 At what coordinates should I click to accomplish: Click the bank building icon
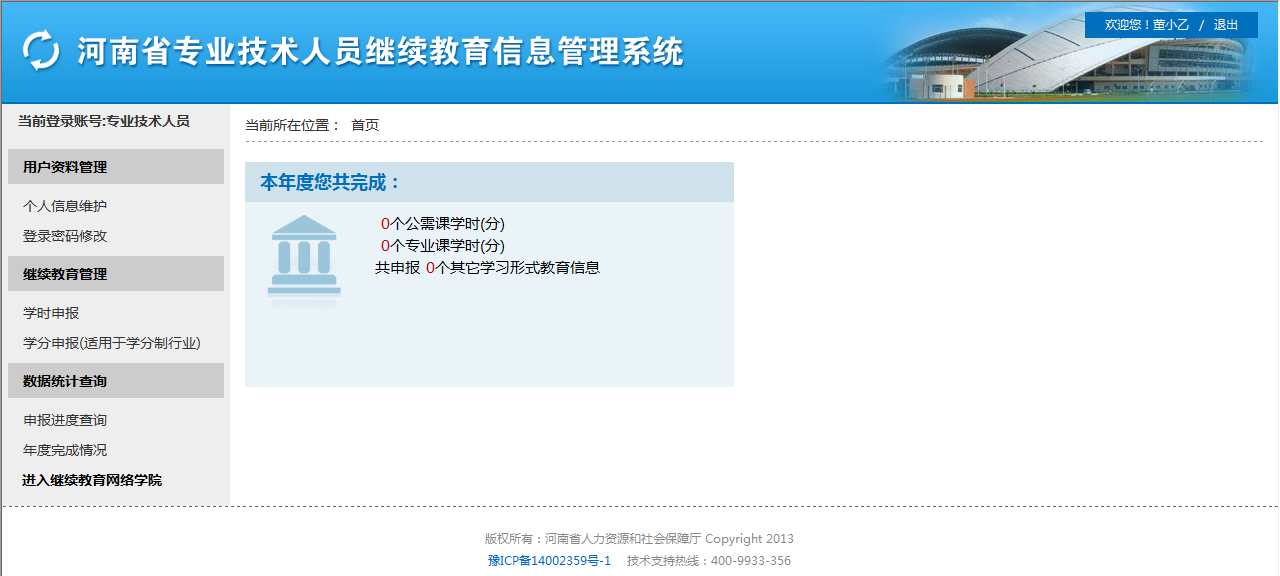click(x=304, y=256)
